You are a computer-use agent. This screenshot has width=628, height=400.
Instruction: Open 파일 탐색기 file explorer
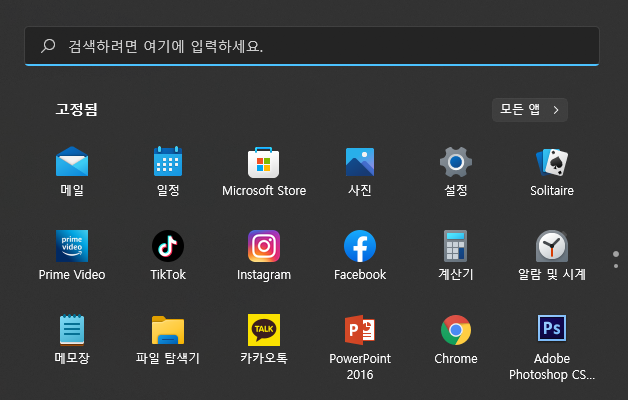tap(168, 340)
